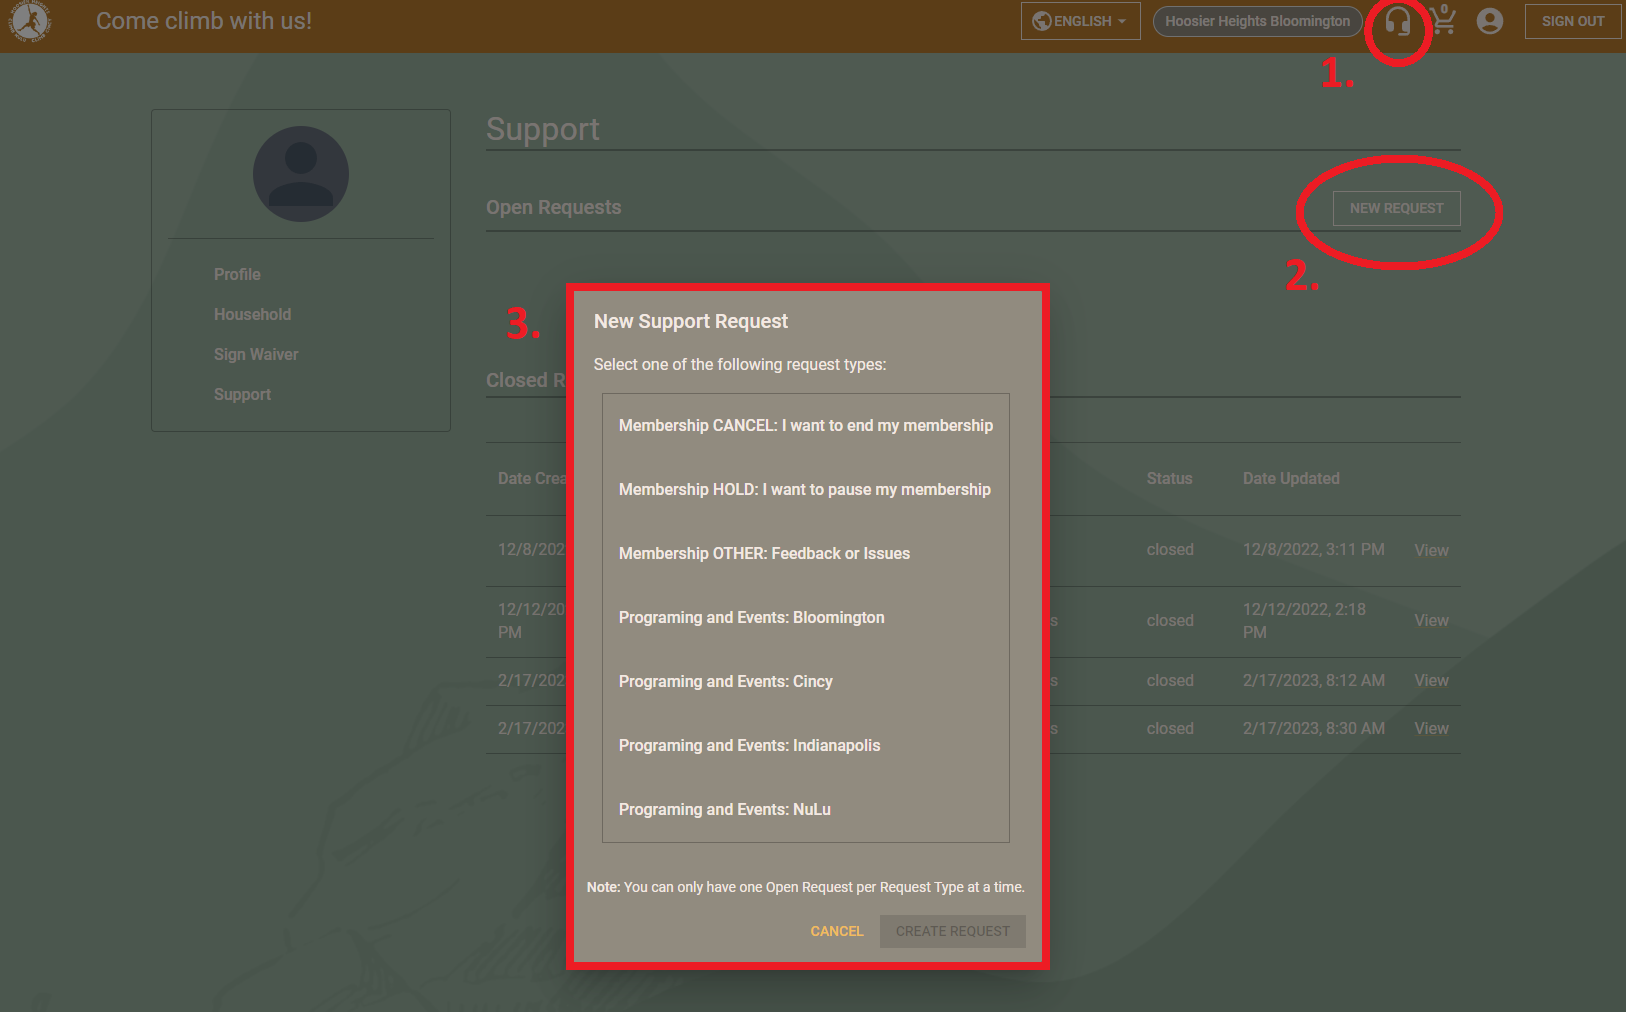View request updated 12/8/2022, 3:11 PM
1626x1012 pixels.
(1431, 550)
